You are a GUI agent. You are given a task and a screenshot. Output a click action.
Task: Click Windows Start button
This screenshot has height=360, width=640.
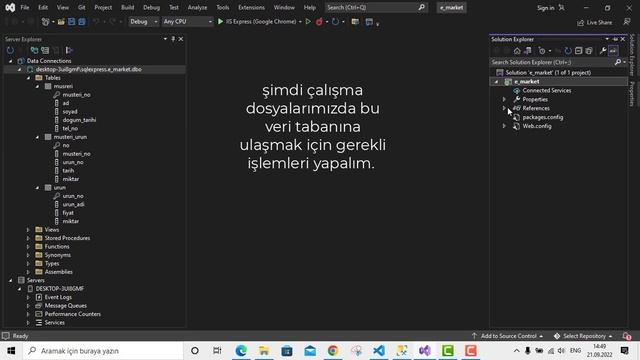pos(11,351)
